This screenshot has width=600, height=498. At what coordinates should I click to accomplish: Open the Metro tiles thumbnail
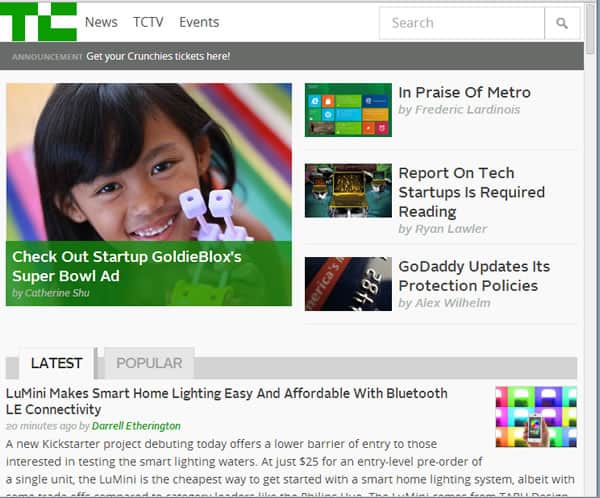(347, 110)
